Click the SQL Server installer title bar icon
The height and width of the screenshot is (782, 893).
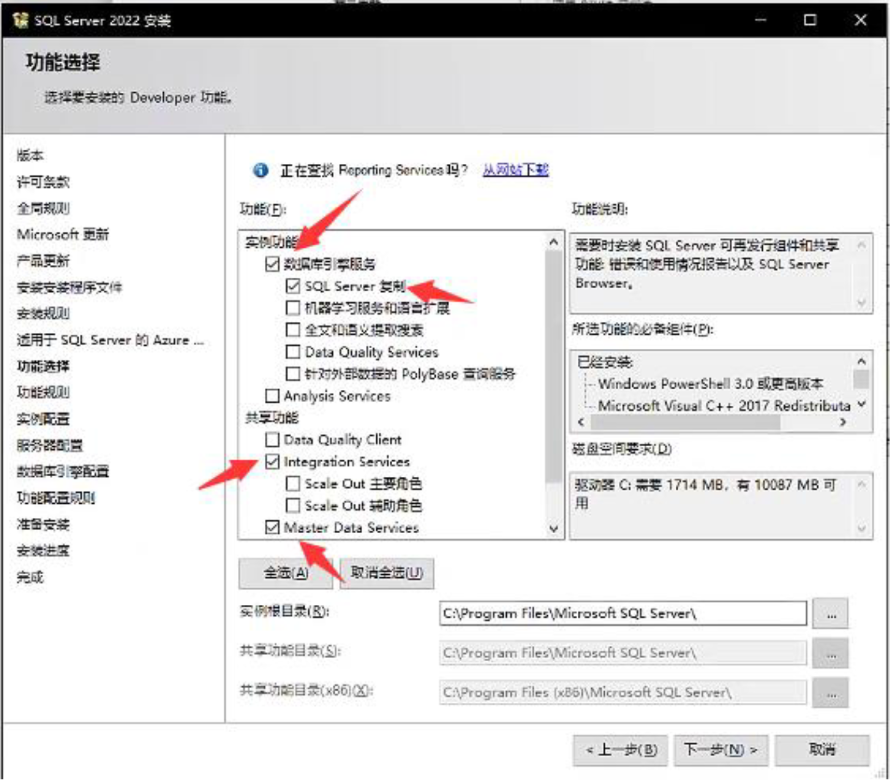click(19, 20)
